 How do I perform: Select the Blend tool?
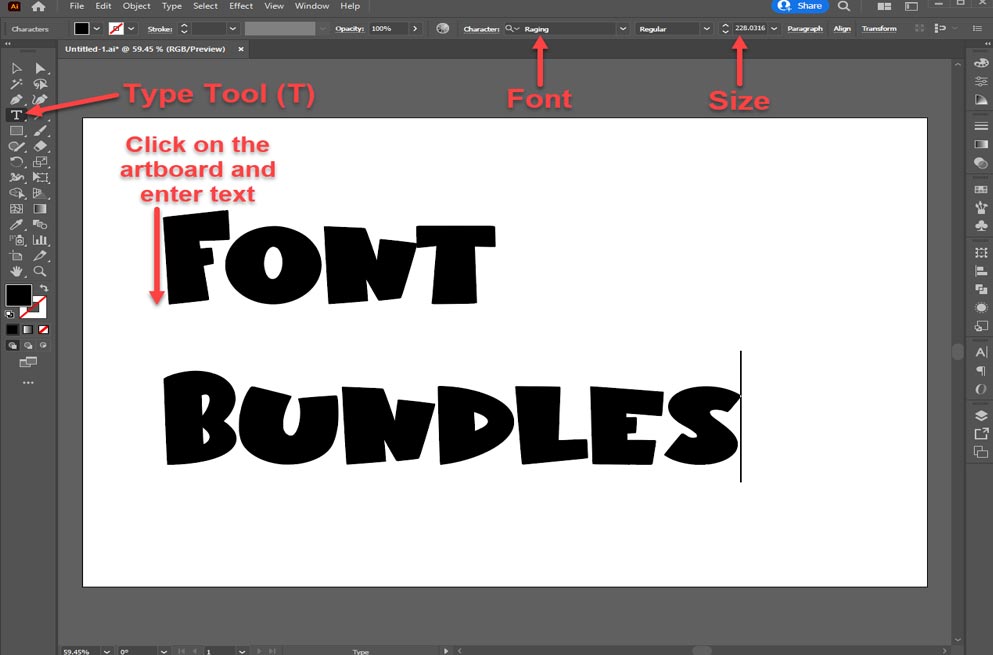(x=40, y=224)
